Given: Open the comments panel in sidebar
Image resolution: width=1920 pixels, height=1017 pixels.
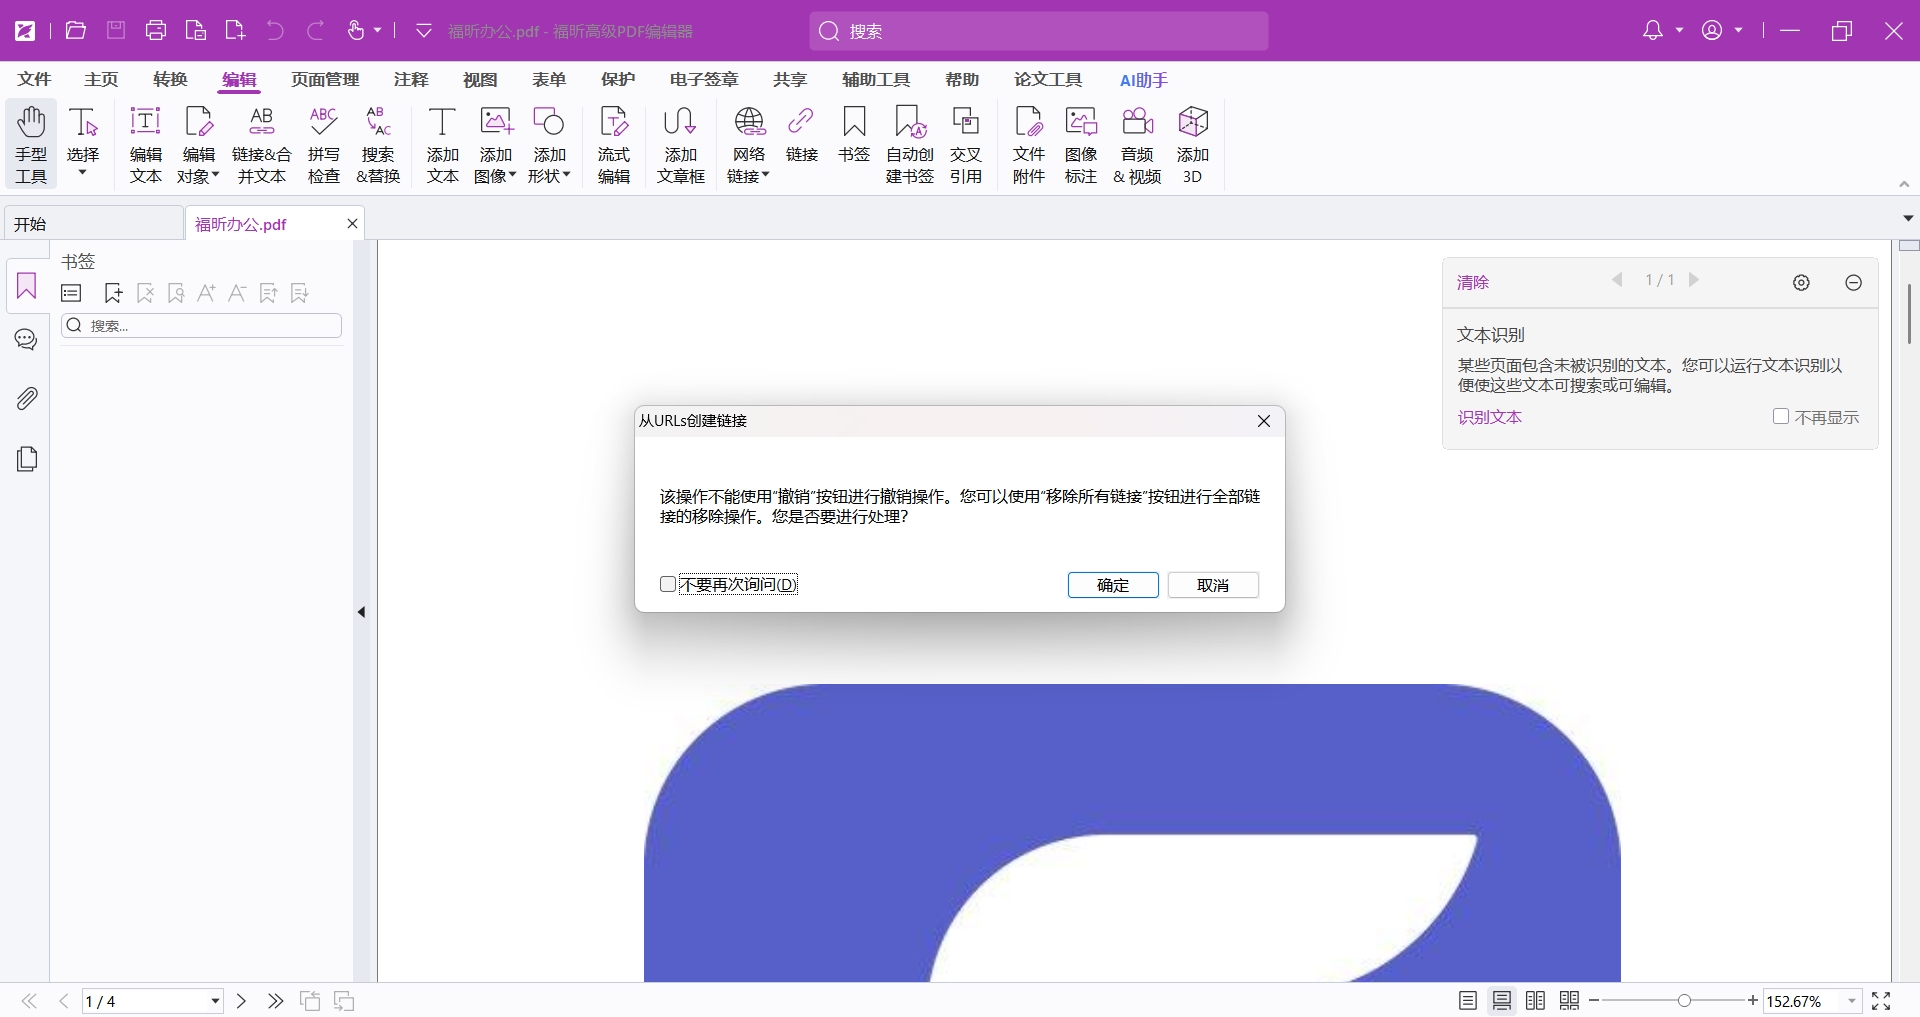Looking at the screenshot, I should [27, 340].
